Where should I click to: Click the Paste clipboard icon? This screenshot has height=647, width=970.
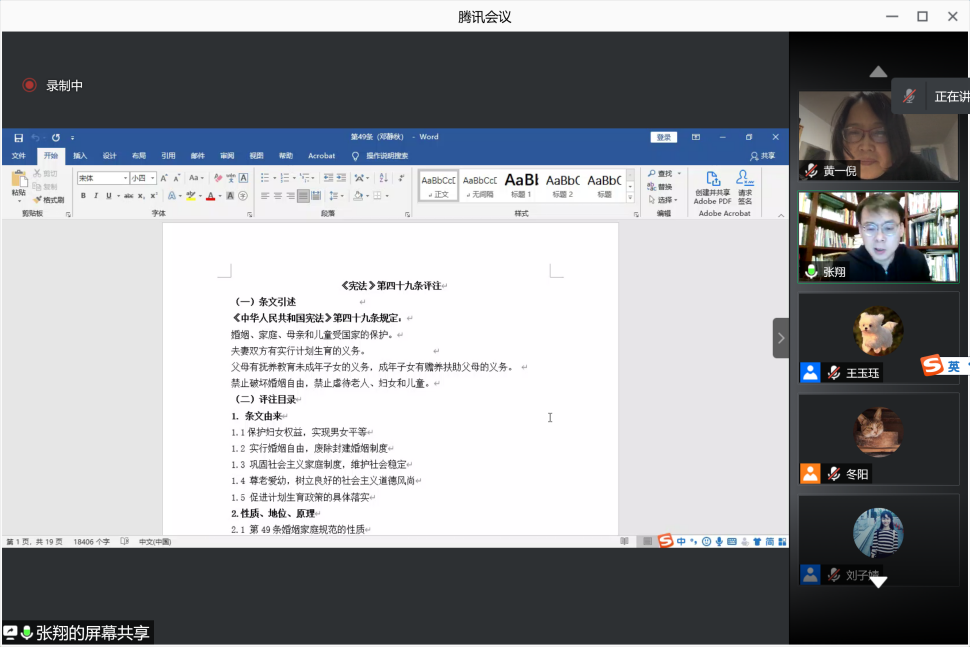[18, 182]
